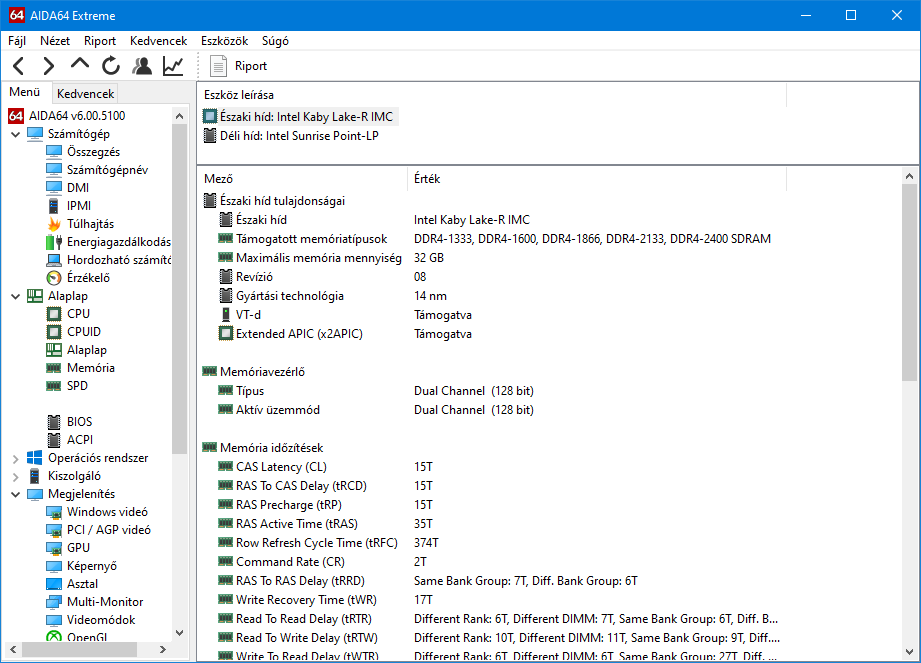921x663 pixels.
Task: Open the Fájl menu
Action: pos(17,41)
